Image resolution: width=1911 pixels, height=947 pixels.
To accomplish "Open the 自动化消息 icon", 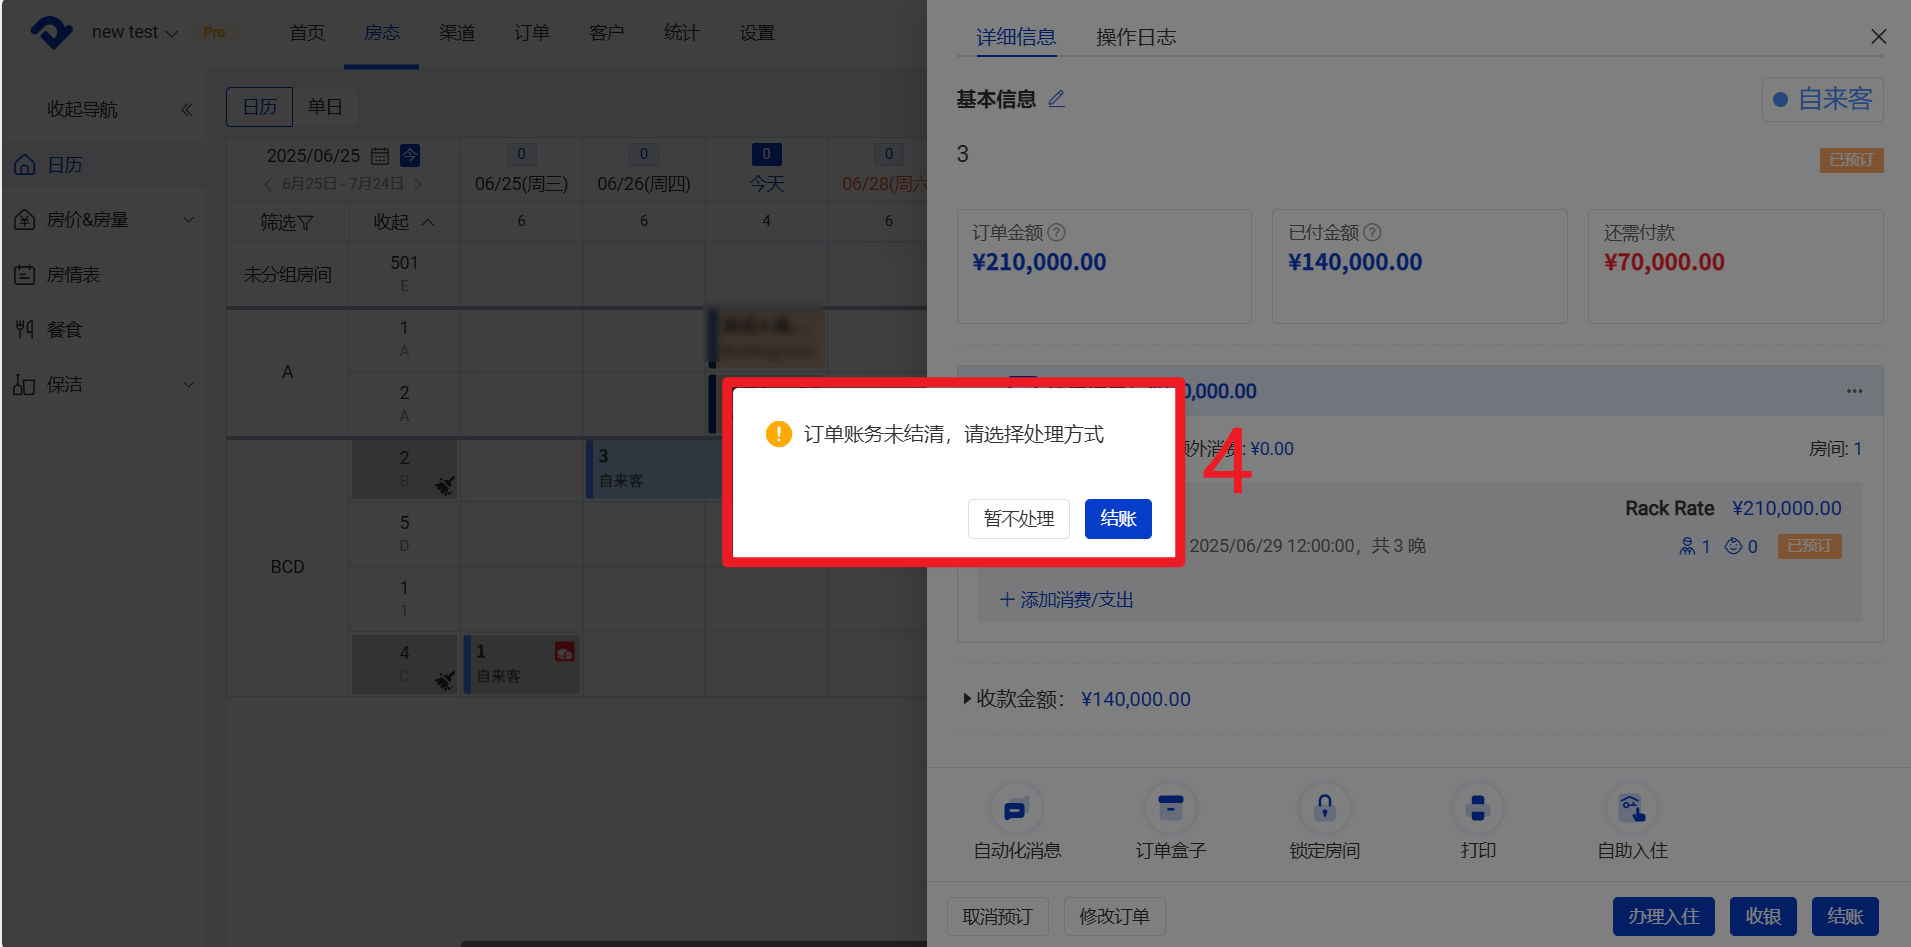I will 1016,809.
